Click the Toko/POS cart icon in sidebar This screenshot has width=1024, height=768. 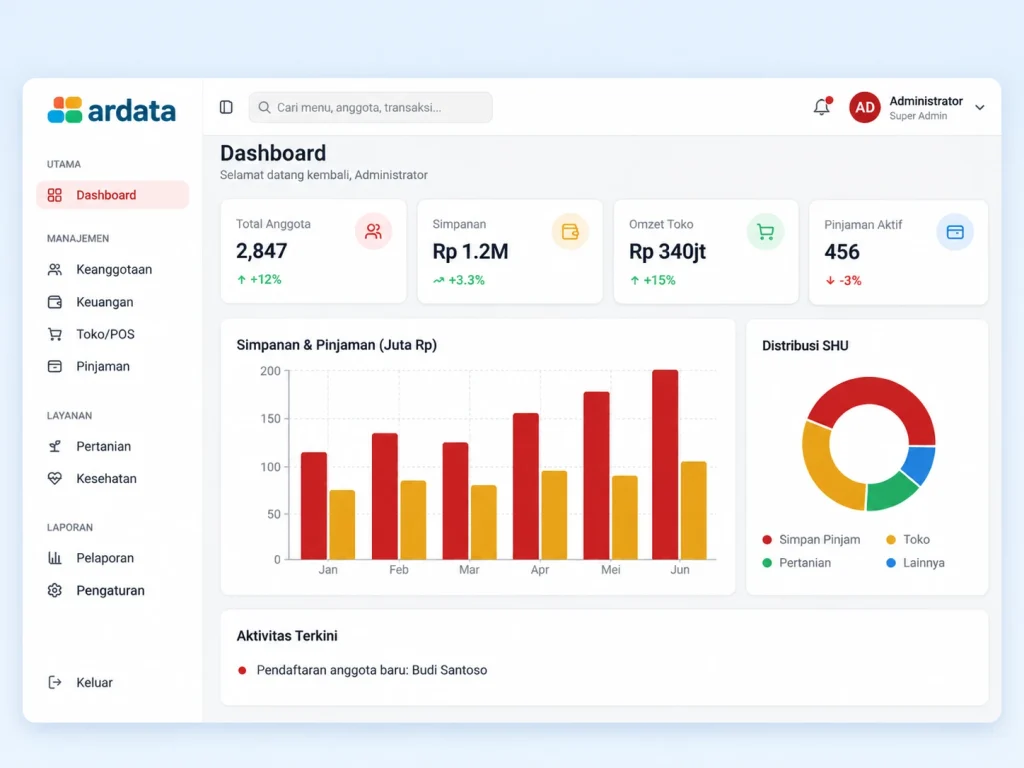55,334
